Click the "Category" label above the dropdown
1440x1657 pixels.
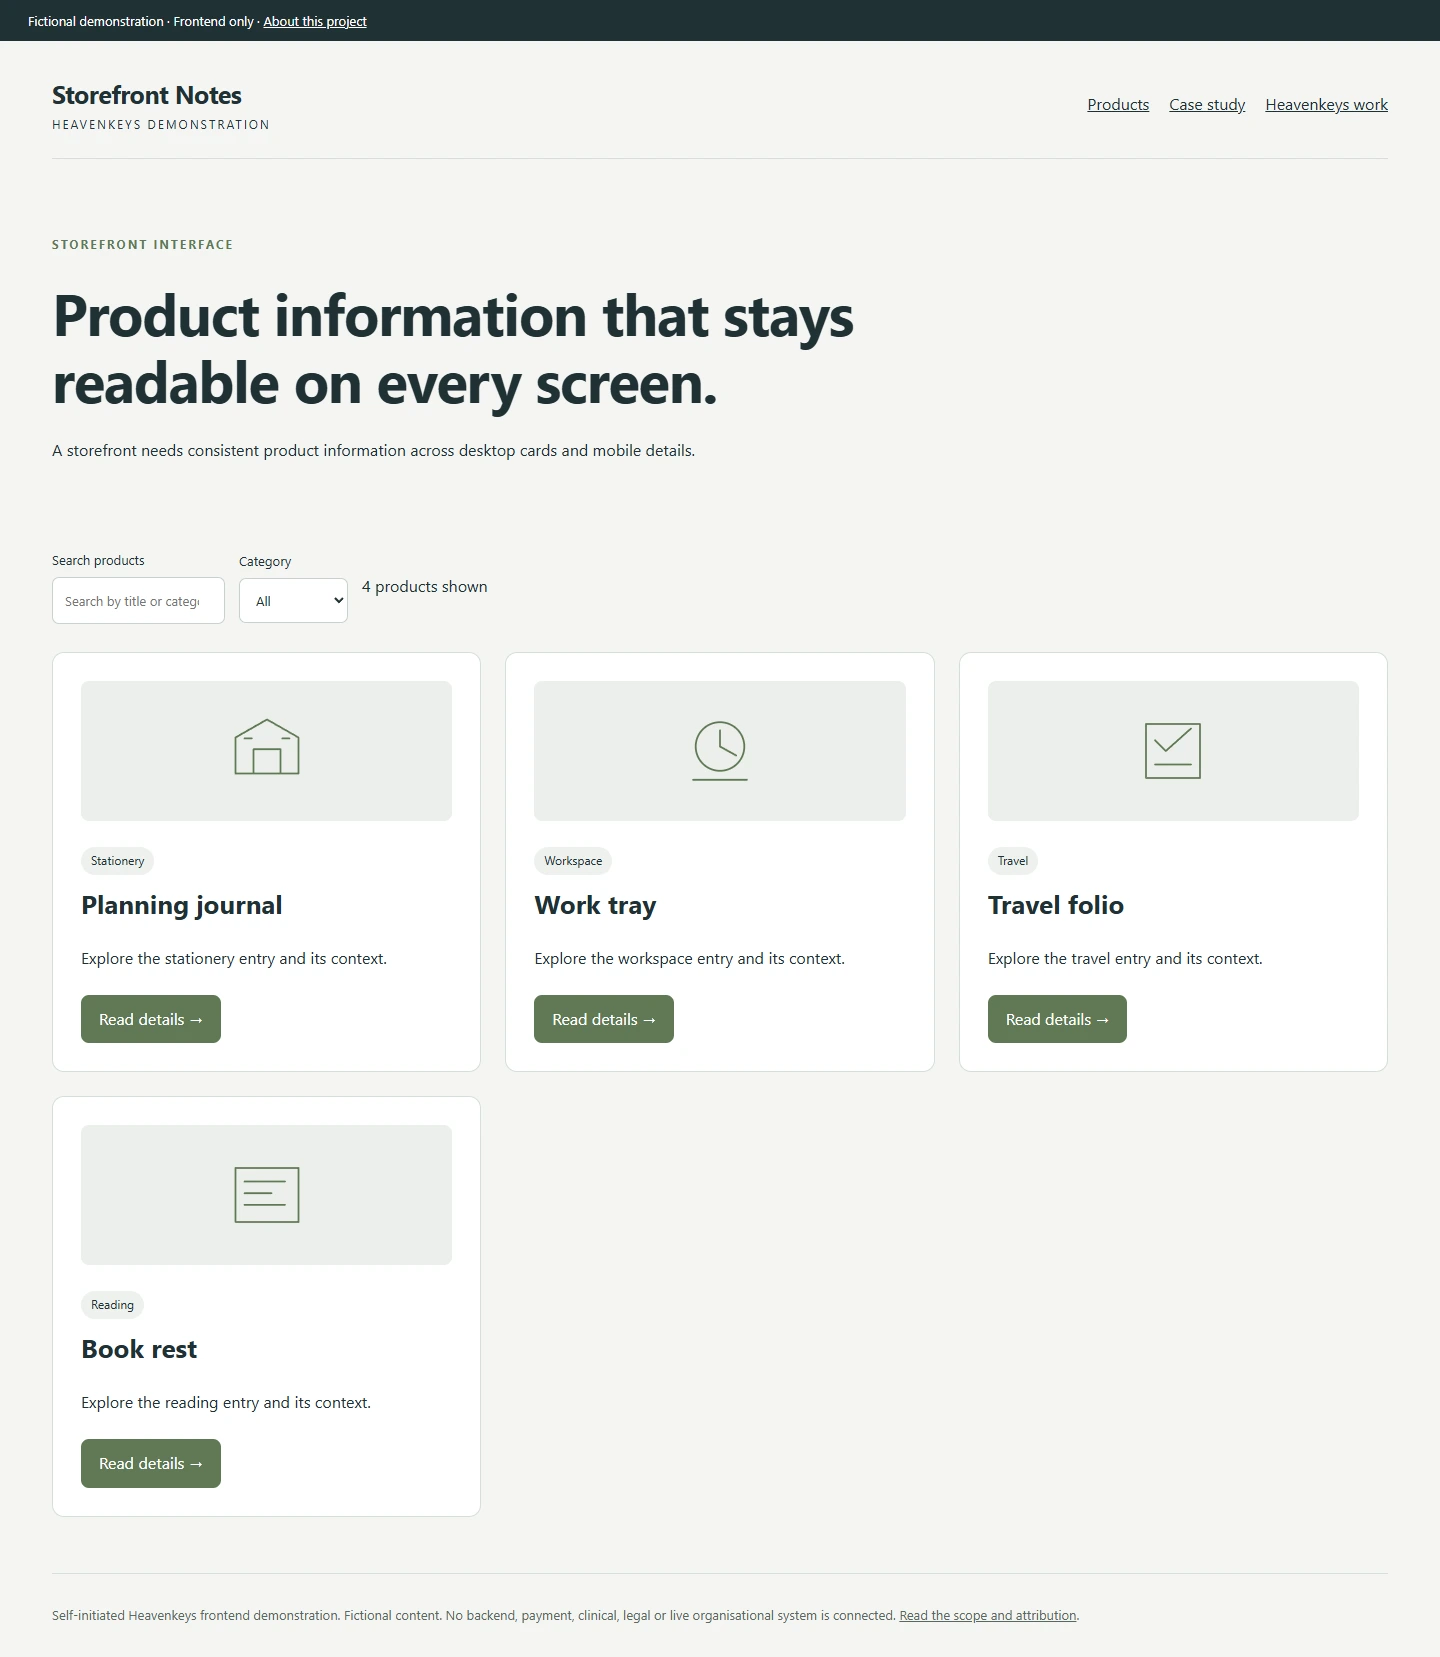[x=265, y=562]
